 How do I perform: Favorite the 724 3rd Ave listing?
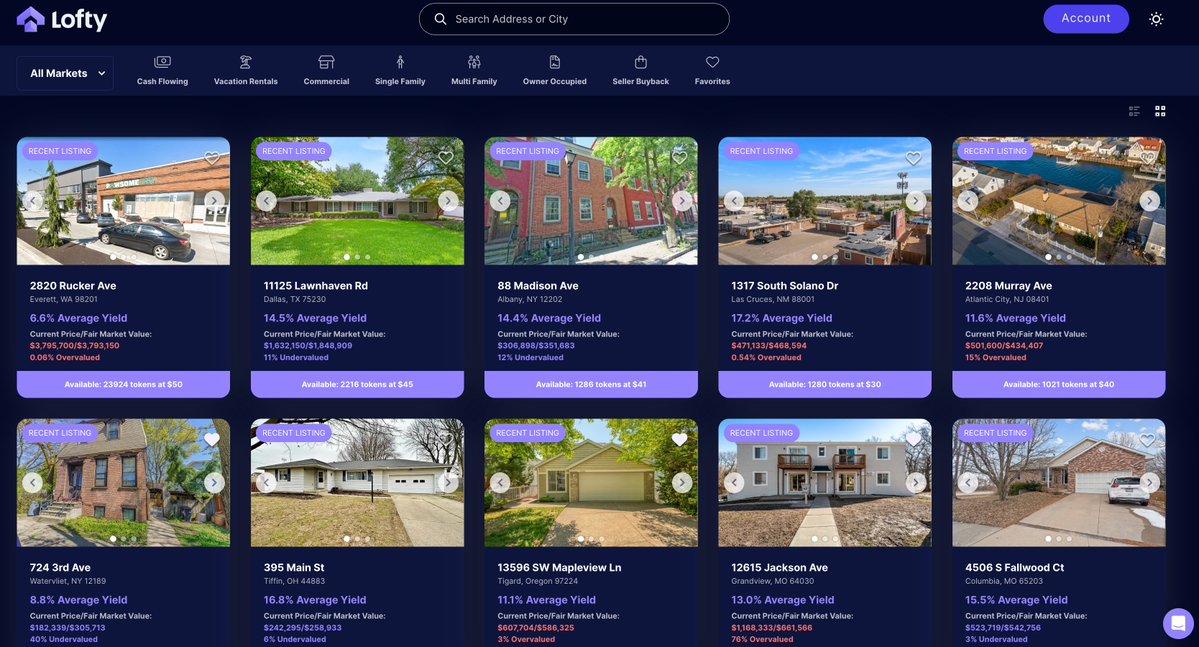pos(212,439)
